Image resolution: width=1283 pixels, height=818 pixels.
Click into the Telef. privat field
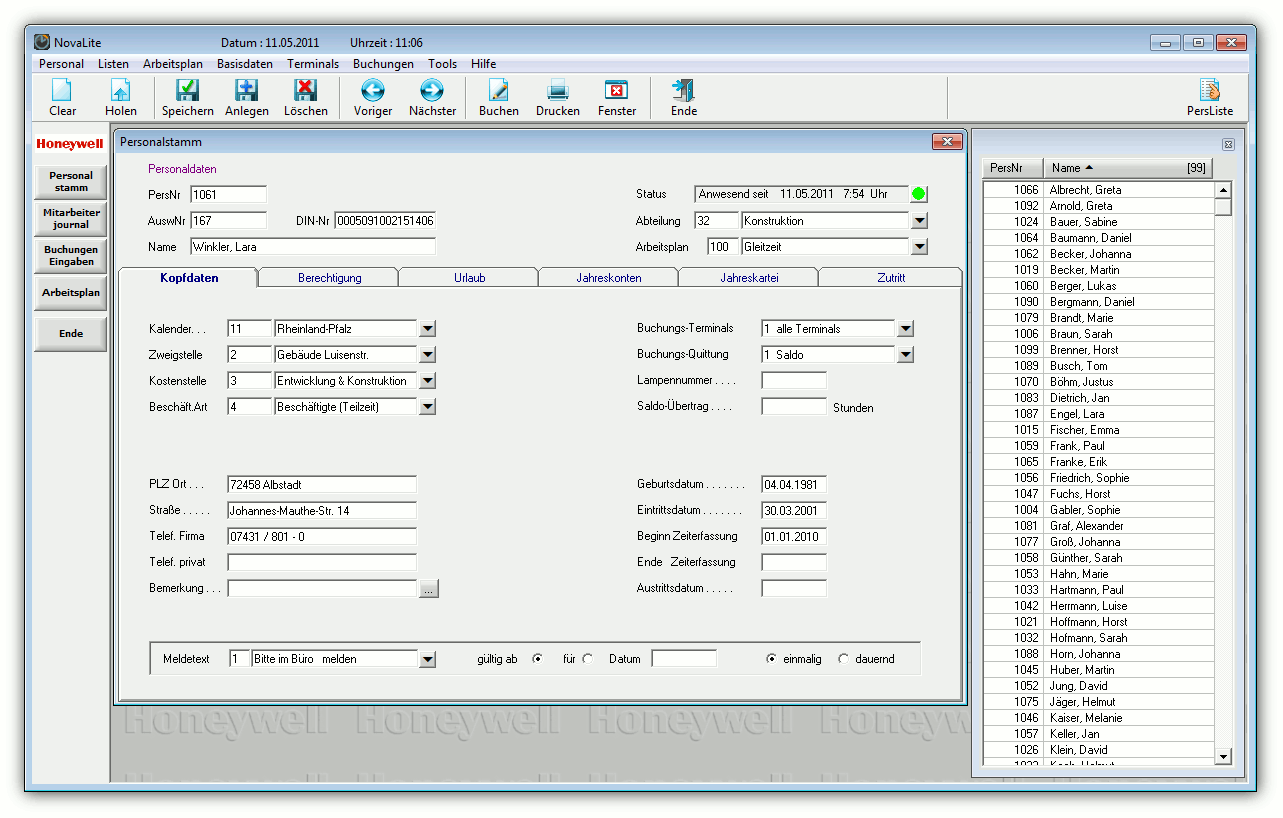click(x=321, y=562)
